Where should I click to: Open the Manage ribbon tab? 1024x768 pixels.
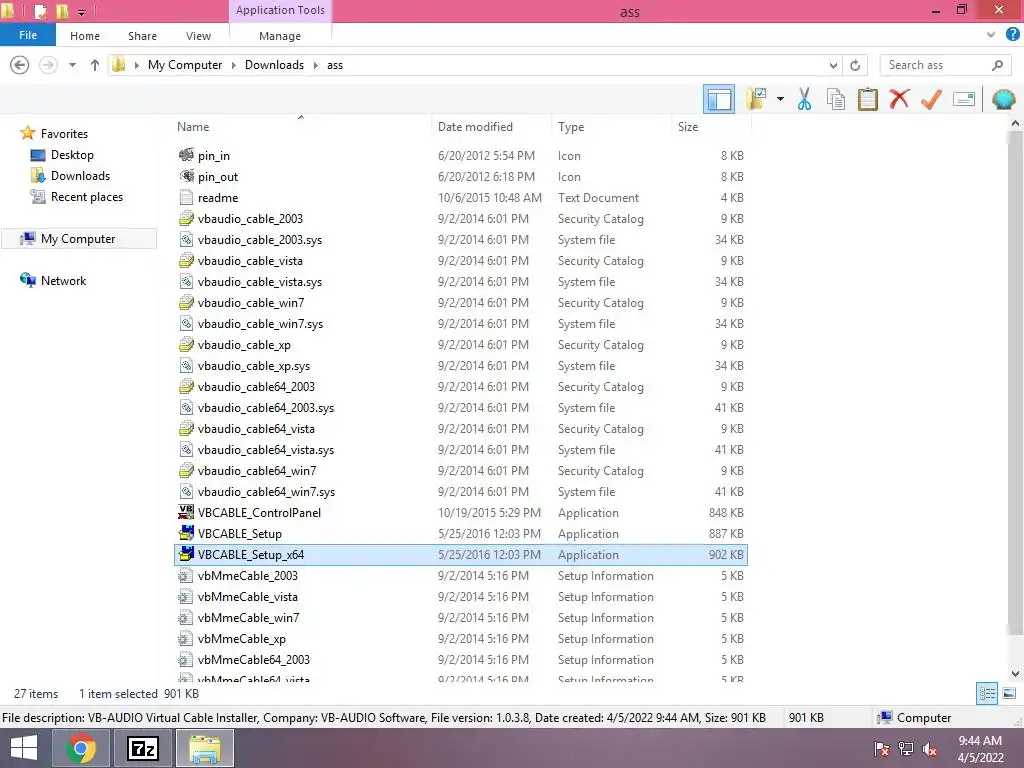[280, 36]
